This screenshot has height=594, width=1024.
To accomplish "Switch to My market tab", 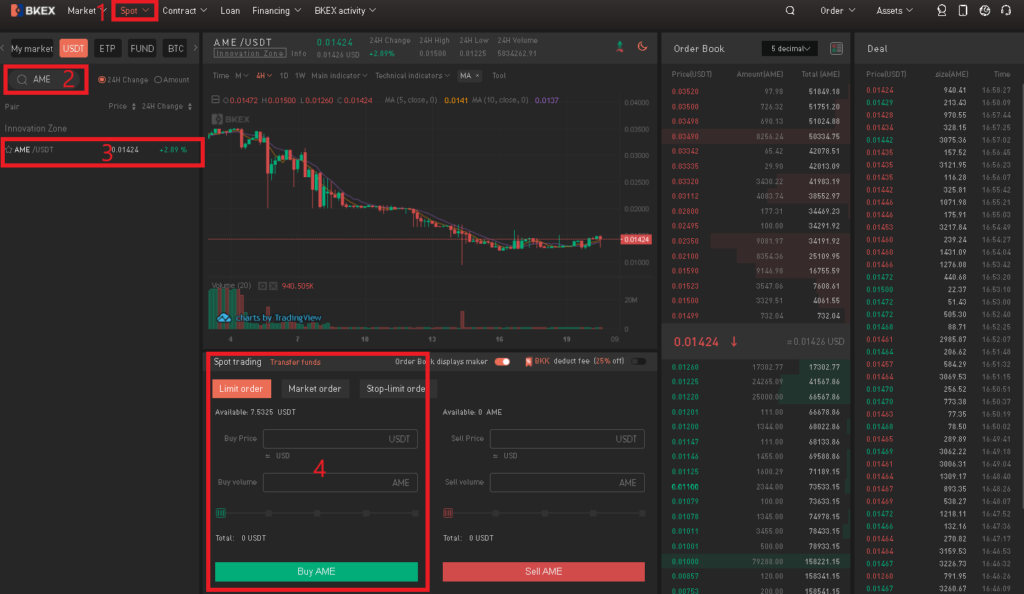I will (31, 48).
